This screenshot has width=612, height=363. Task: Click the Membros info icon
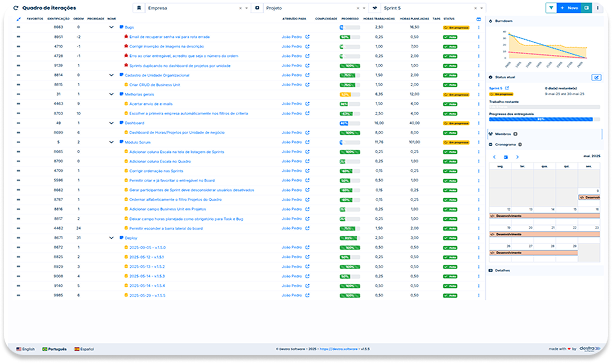click(x=515, y=134)
